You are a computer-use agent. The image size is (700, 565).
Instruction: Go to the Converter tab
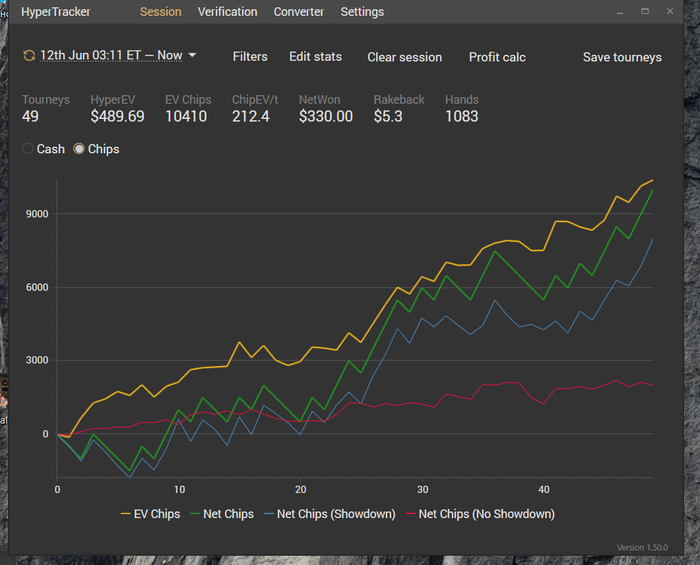pyautogui.click(x=299, y=12)
